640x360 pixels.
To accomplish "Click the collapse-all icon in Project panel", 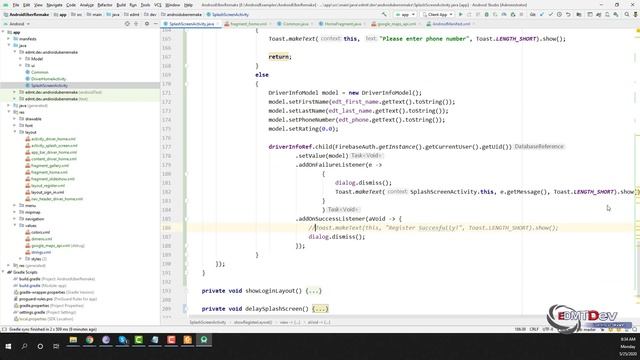I will click(x=136, y=24).
